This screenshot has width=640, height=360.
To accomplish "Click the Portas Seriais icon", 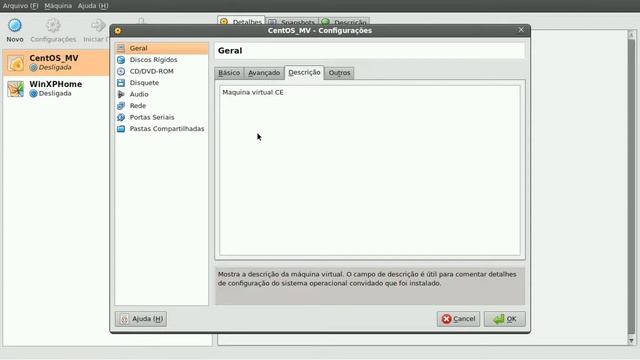I will pos(121,117).
